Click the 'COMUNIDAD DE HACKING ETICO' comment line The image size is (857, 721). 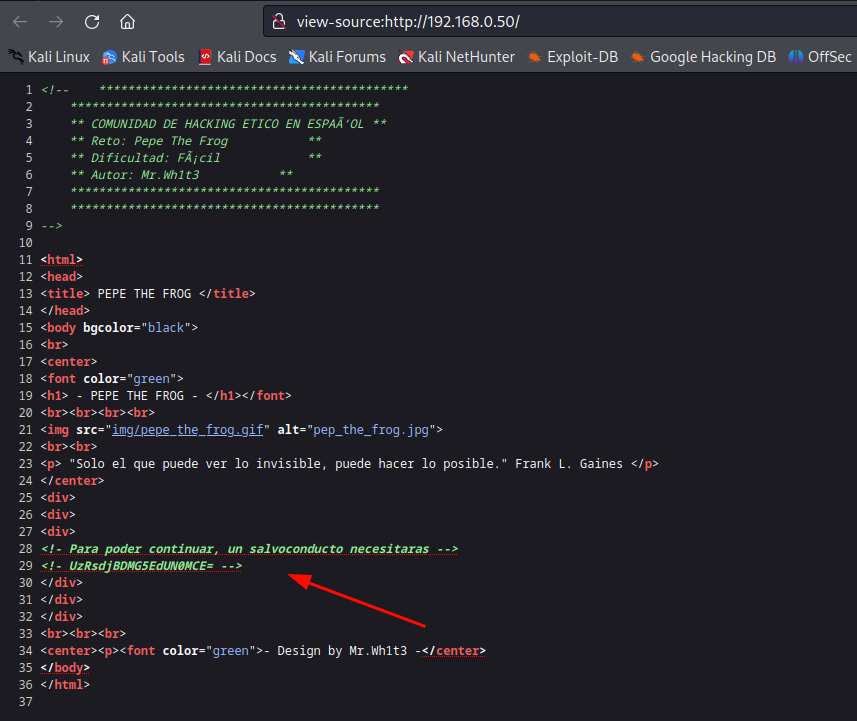pos(227,124)
